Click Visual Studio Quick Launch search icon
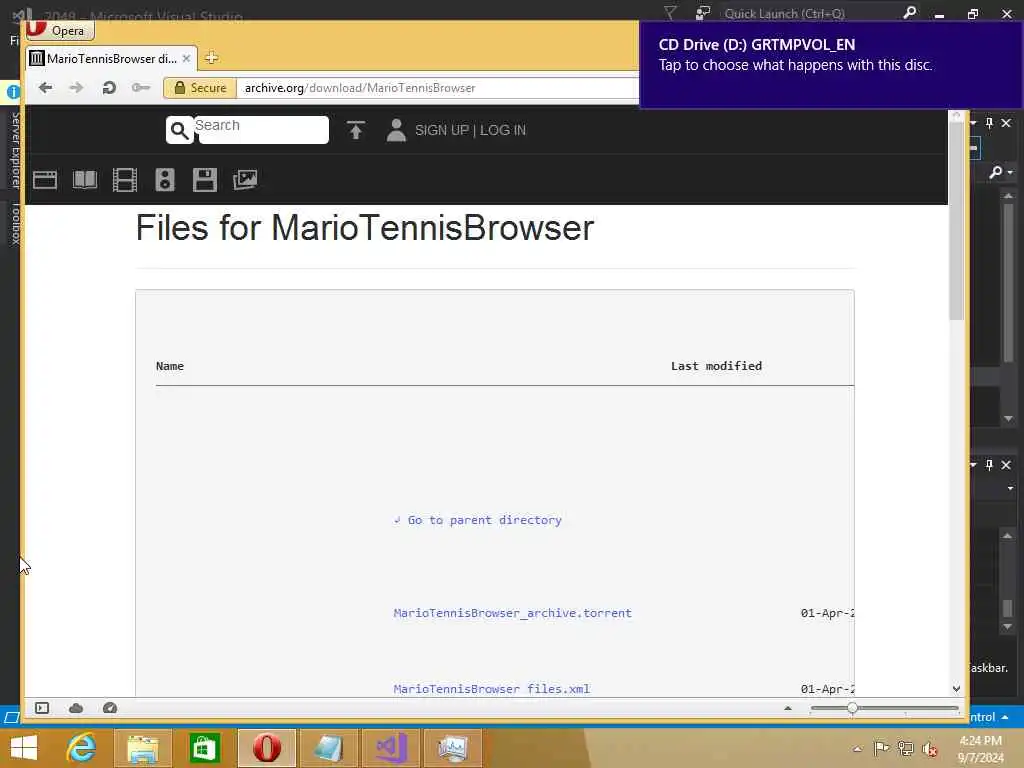This screenshot has width=1024, height=768. 910,12
